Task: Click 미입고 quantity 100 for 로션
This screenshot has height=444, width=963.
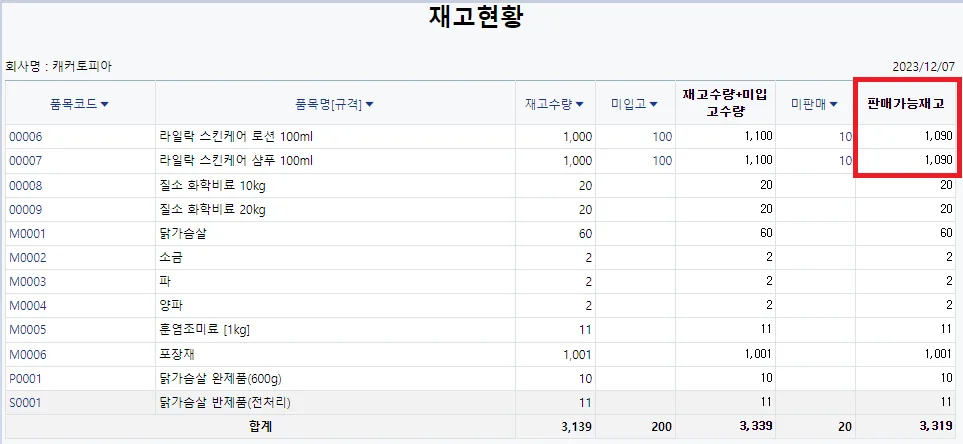Action: click(x=663, y=136)
